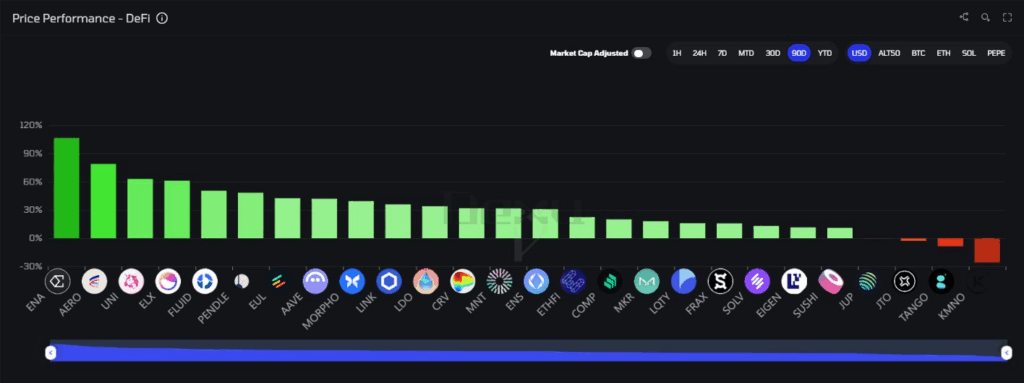Click the AERO token logo
The image size is (1024, 383).
coord(95,281)
